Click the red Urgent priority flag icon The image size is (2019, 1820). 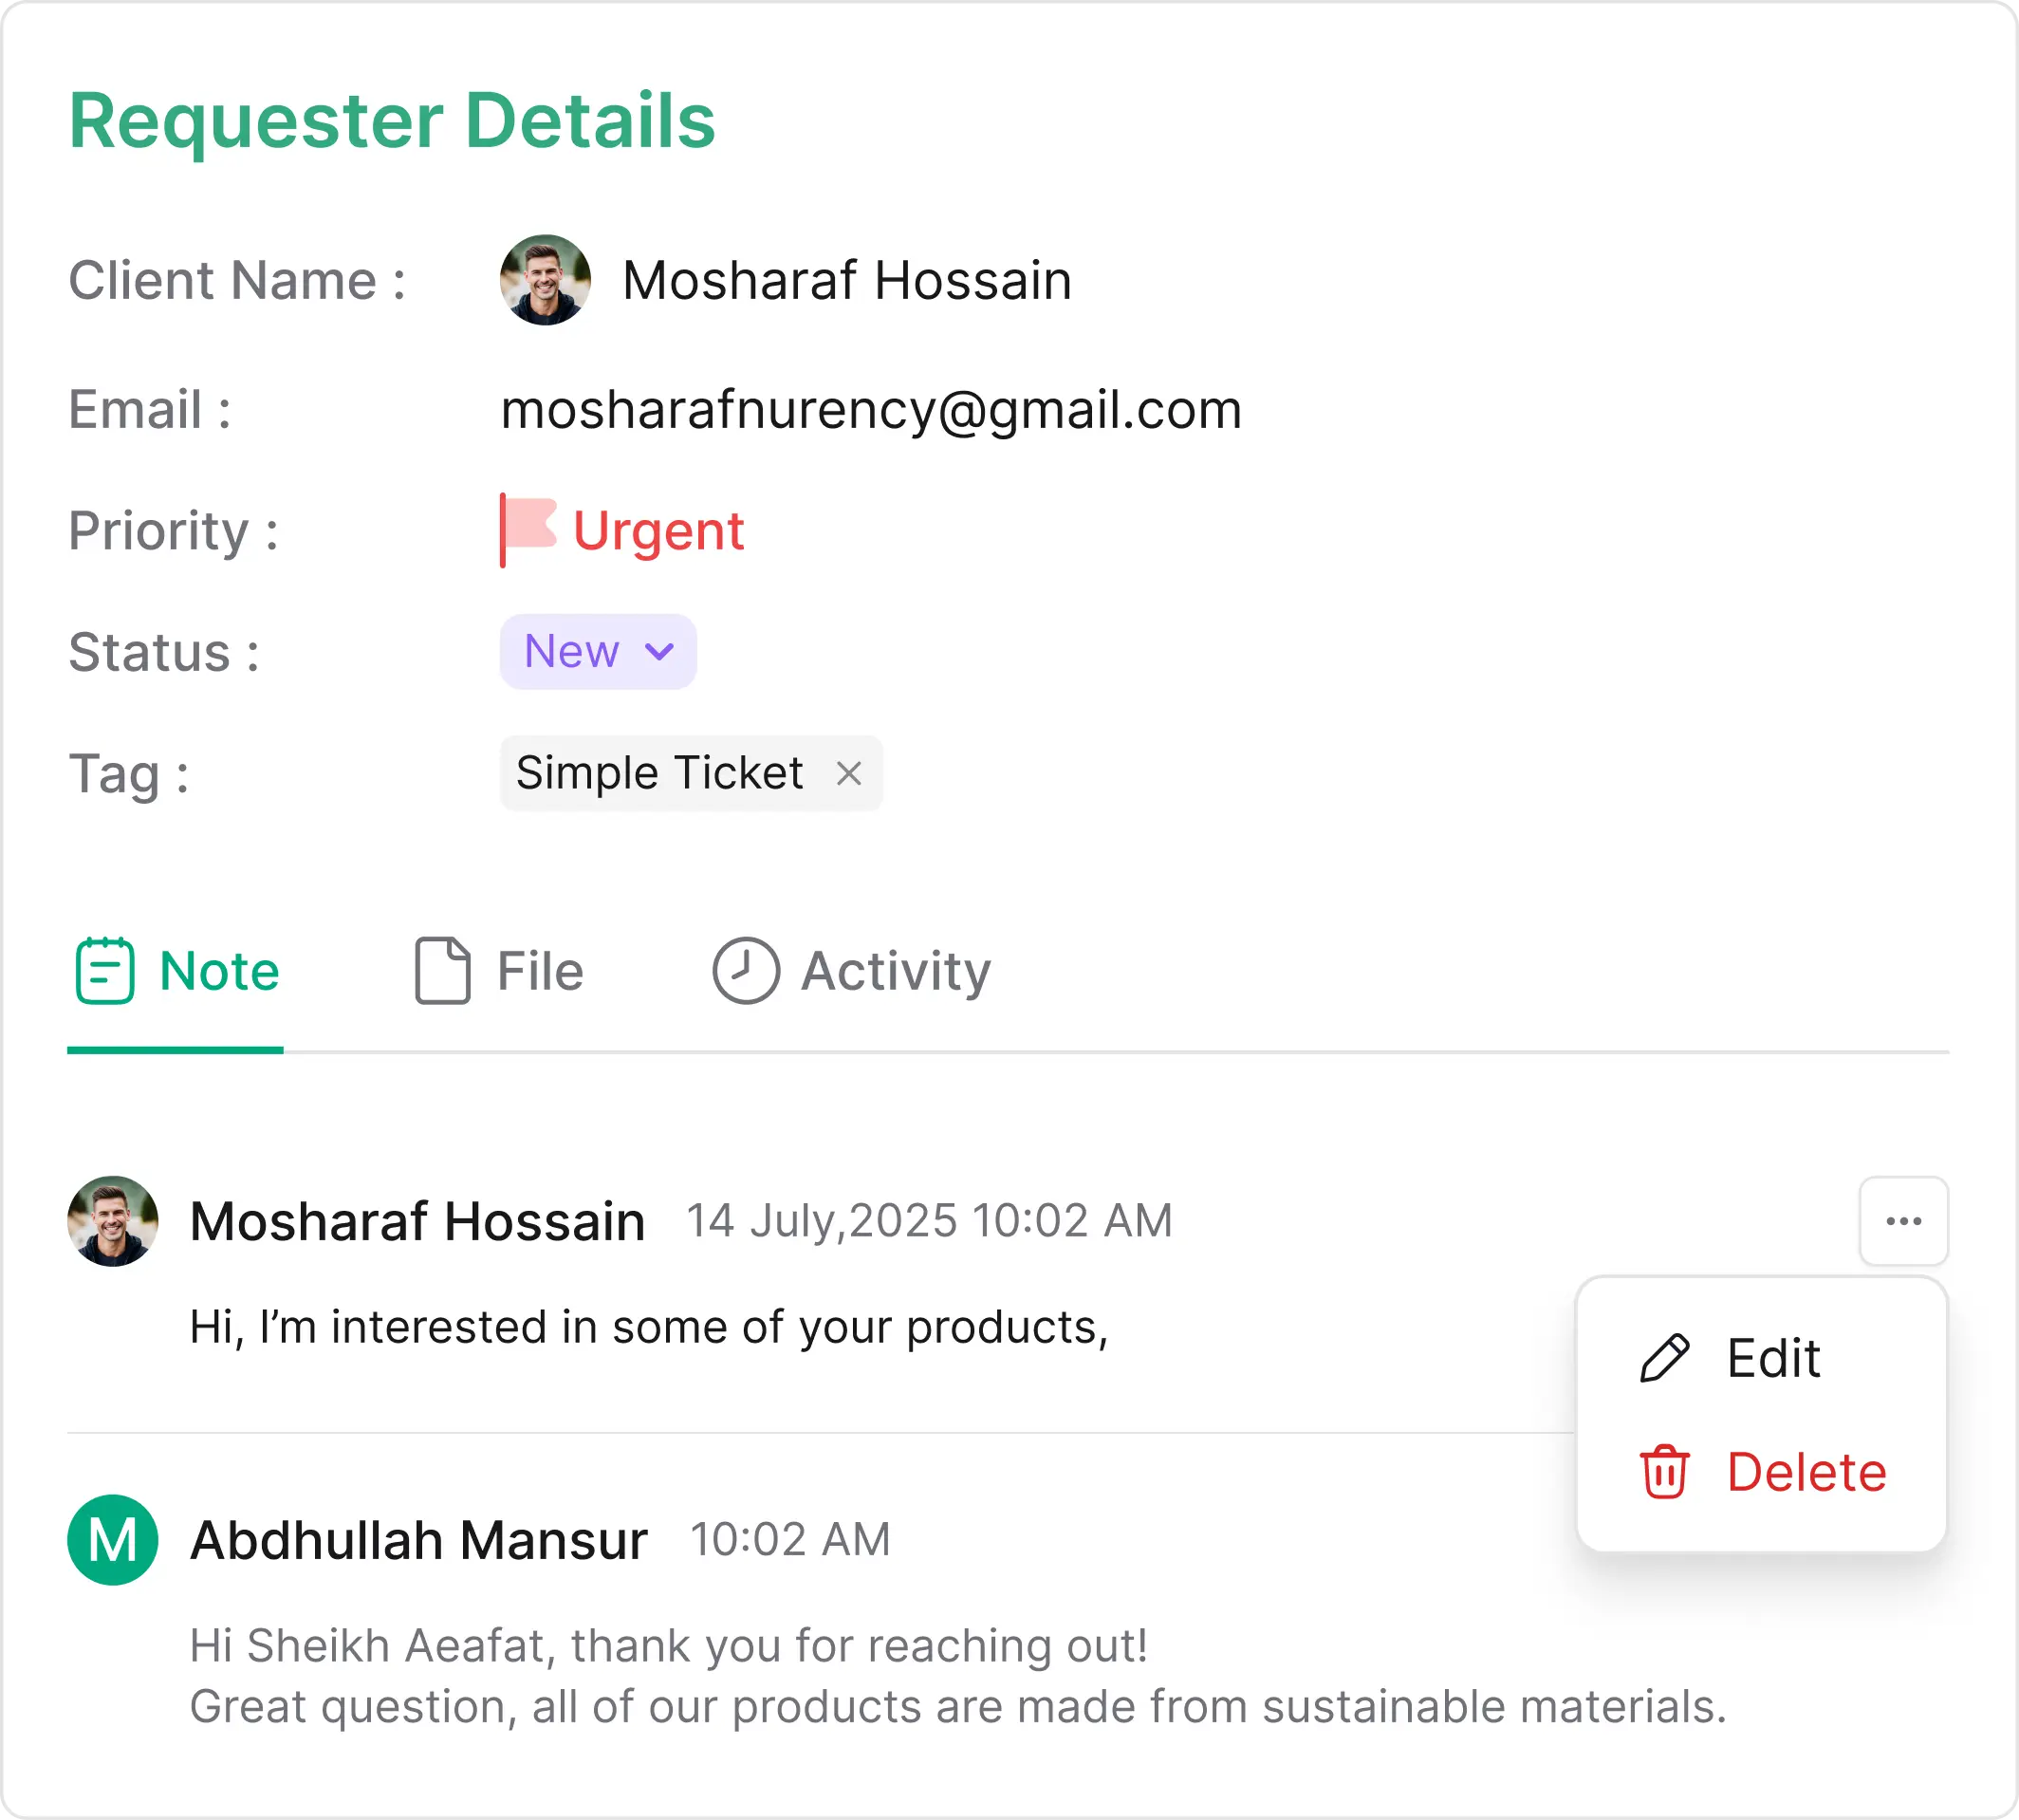[x=528, y=529]
